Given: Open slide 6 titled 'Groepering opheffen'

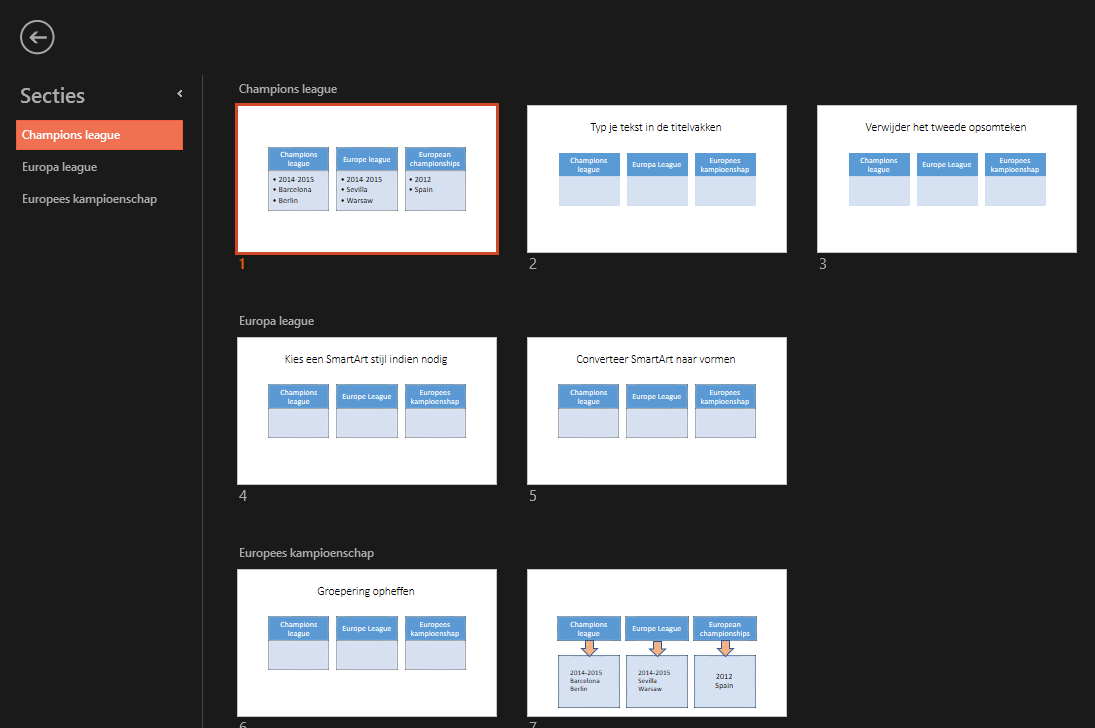Looking at the screenshot, I should 366,643.
